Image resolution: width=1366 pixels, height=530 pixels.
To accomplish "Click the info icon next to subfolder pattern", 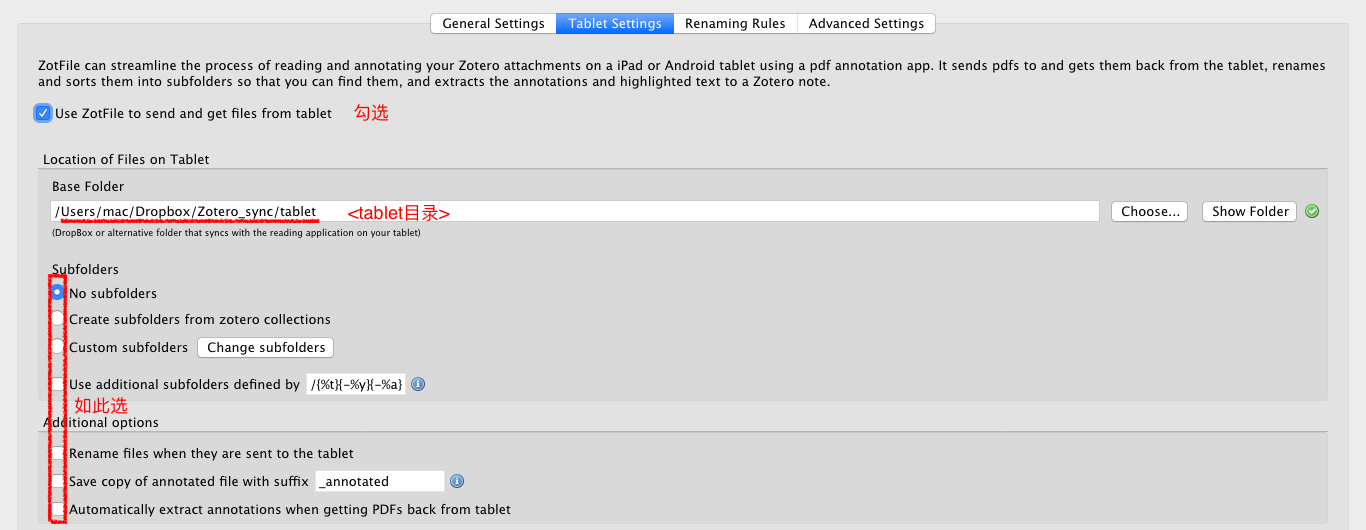I will point(419,385).
